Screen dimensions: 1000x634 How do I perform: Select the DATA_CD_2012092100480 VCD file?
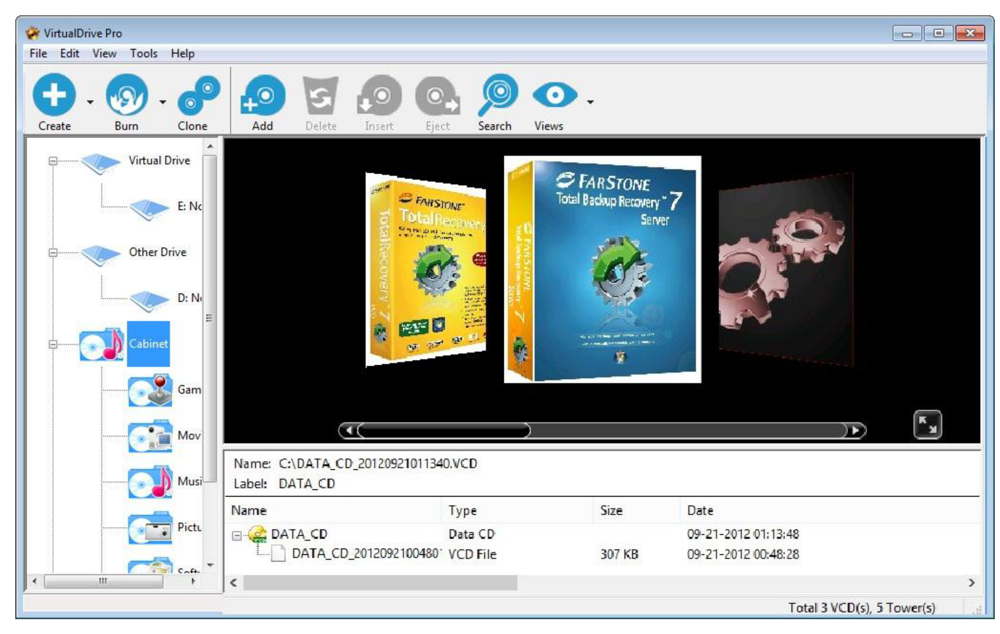point(367,554)
